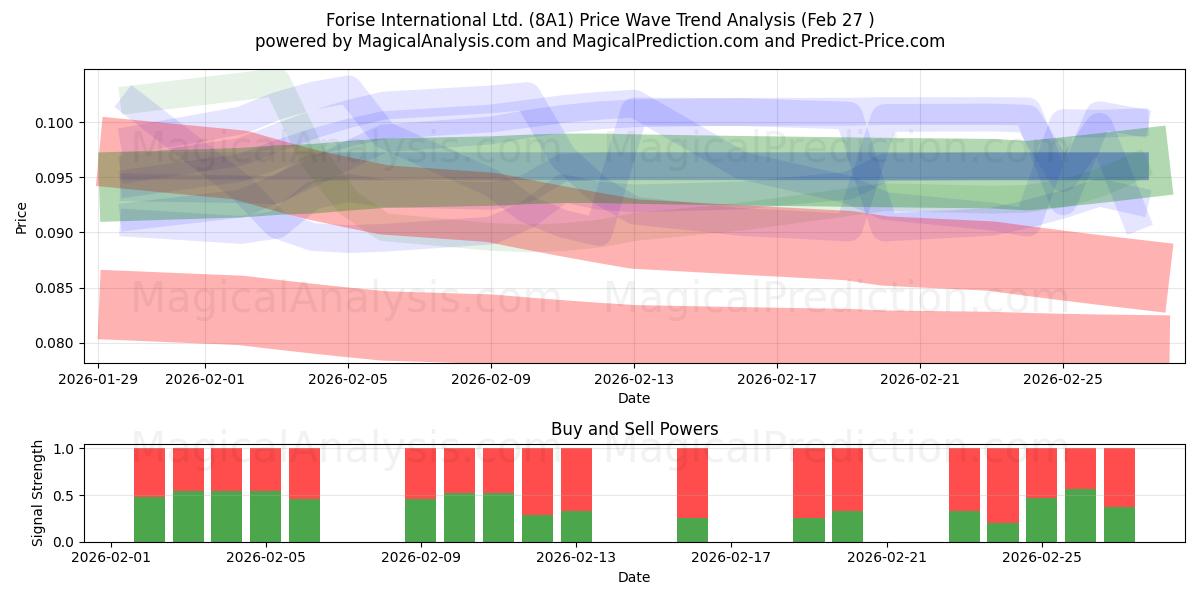
Task: Select the red sell segment of Feb 12 bar
Action: (x=538, y=482)
